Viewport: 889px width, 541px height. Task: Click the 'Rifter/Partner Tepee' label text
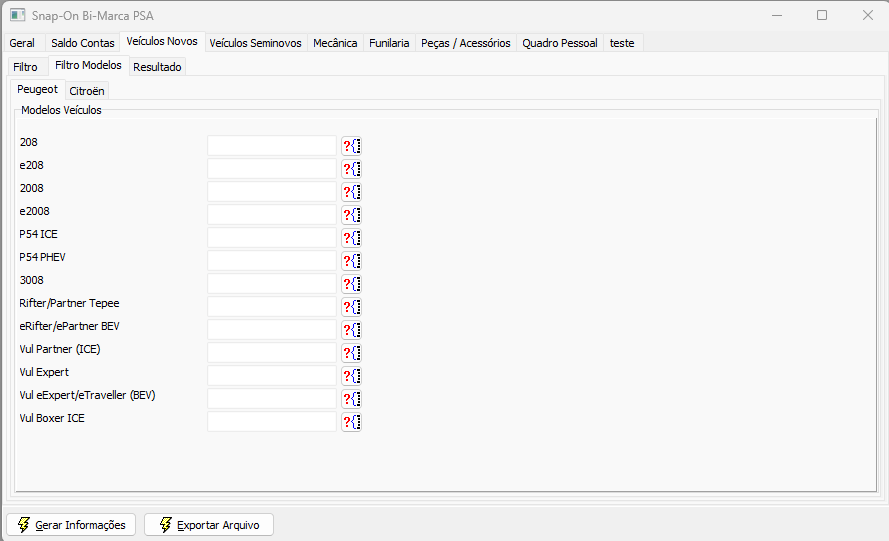69,303
